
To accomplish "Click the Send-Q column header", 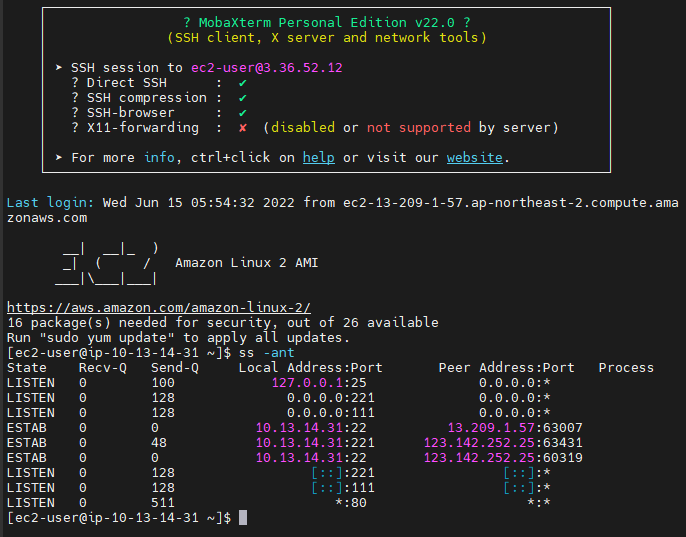I will (x=175, y=368).
